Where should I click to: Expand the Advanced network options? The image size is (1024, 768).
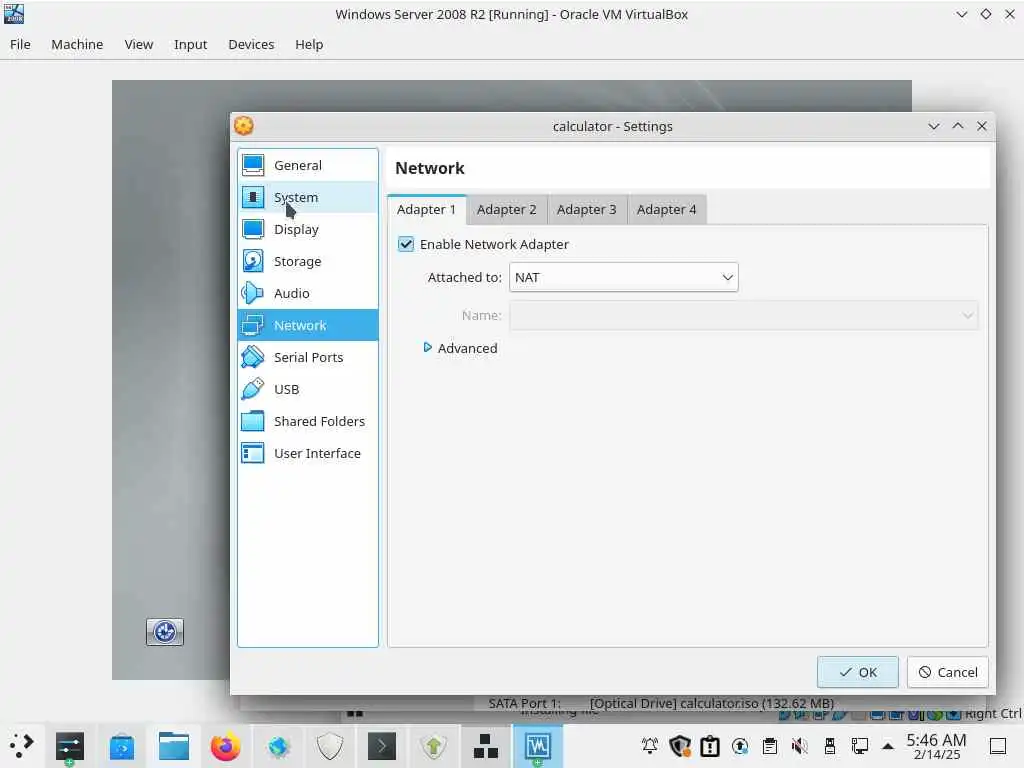(x=460, y=348)
